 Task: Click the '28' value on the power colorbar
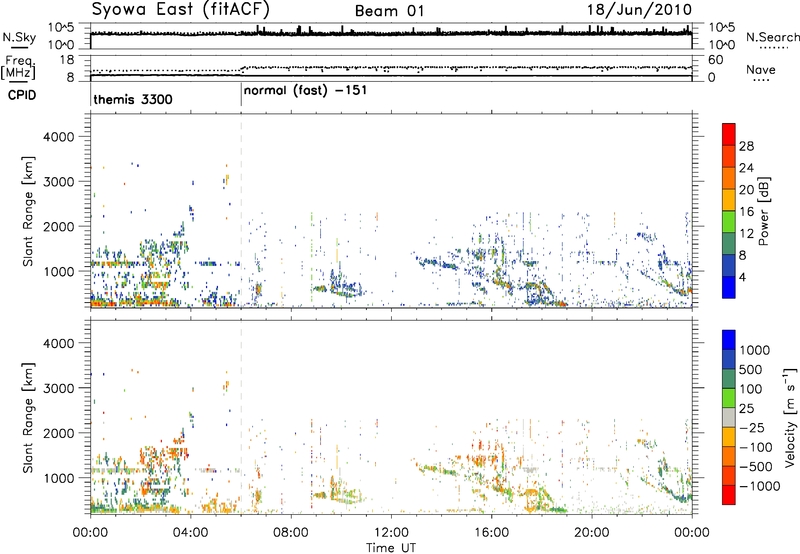pyautogui.click(x=746, y=146)
